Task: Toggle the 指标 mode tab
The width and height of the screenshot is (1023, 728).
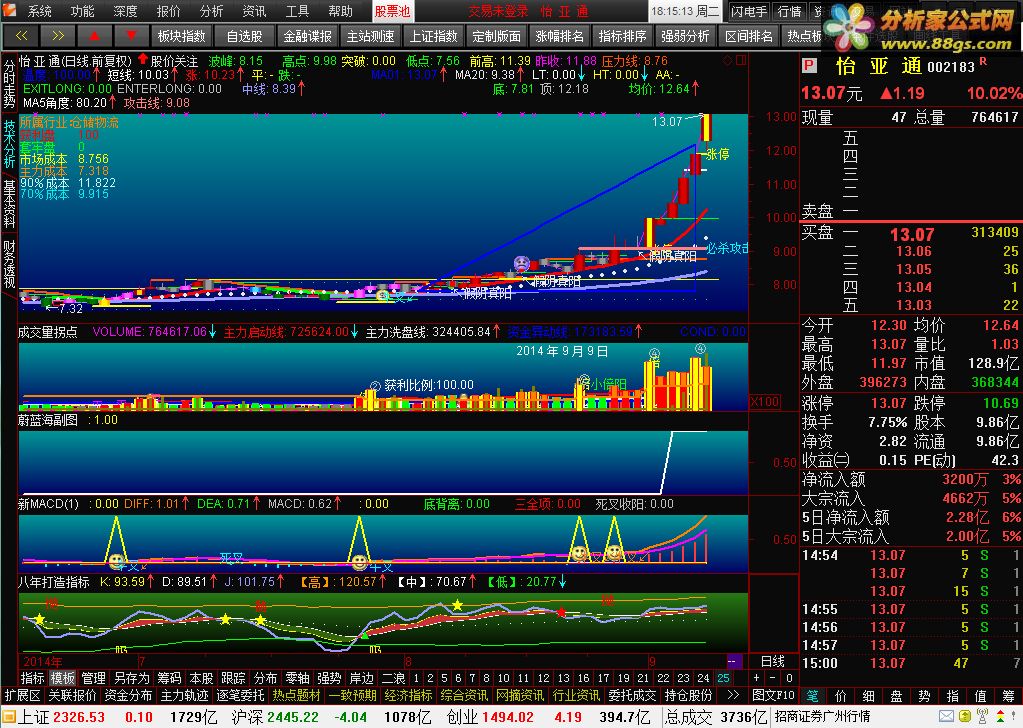Action: point(33,678)
